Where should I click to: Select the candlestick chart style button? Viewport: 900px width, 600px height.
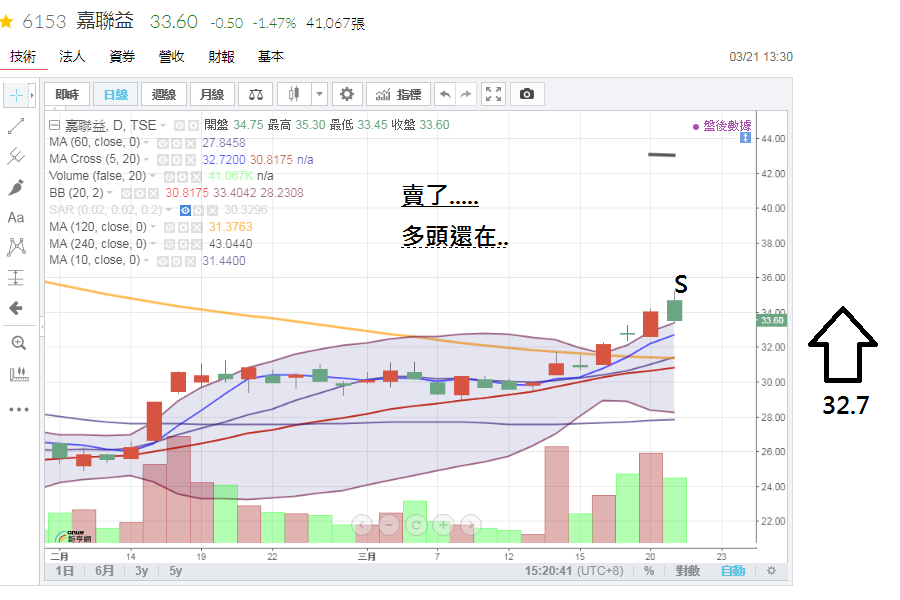[x=294, y=95]
